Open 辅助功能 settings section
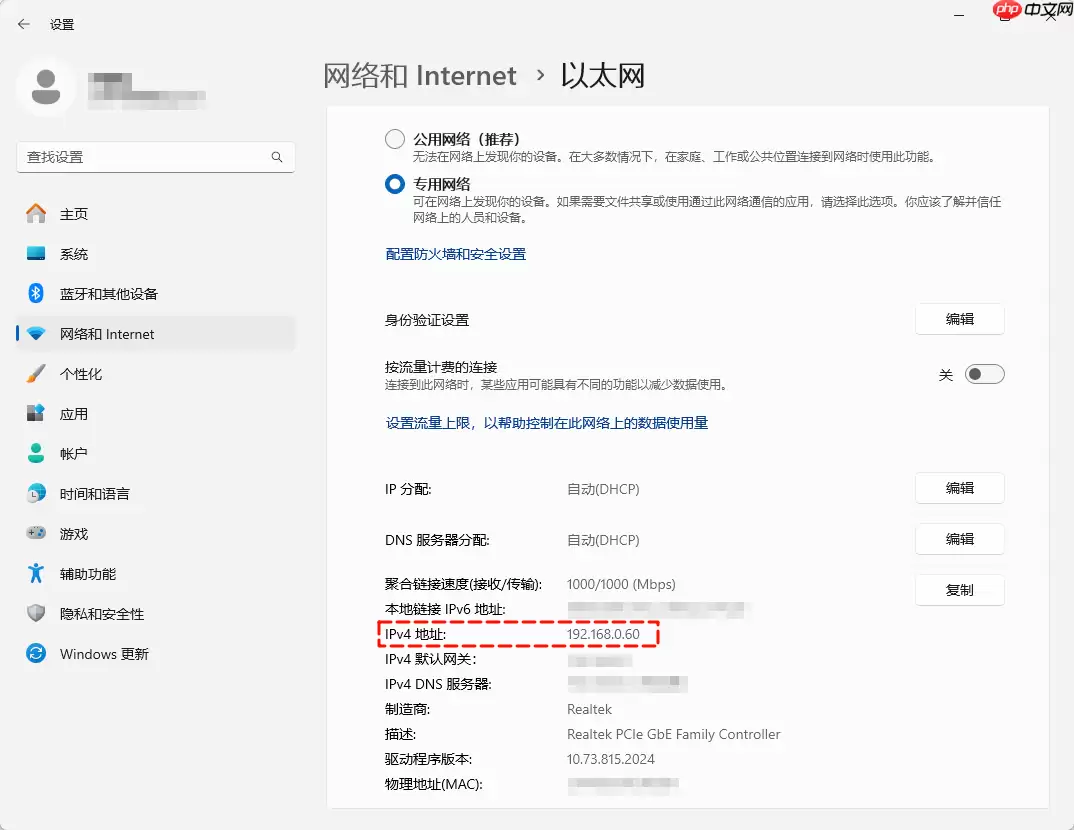Viewport: 1074px width, 830px height. pos(155,574)
